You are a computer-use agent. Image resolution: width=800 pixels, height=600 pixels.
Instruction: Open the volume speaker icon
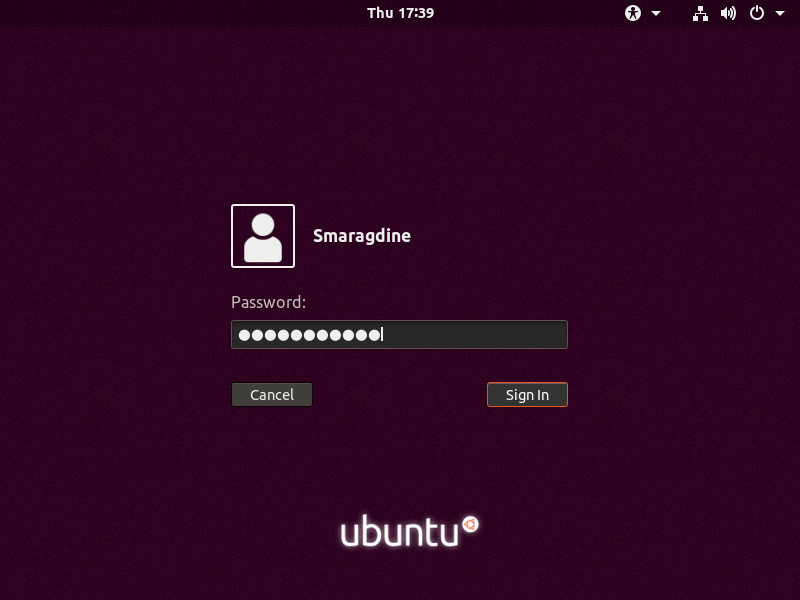[728, 13]
